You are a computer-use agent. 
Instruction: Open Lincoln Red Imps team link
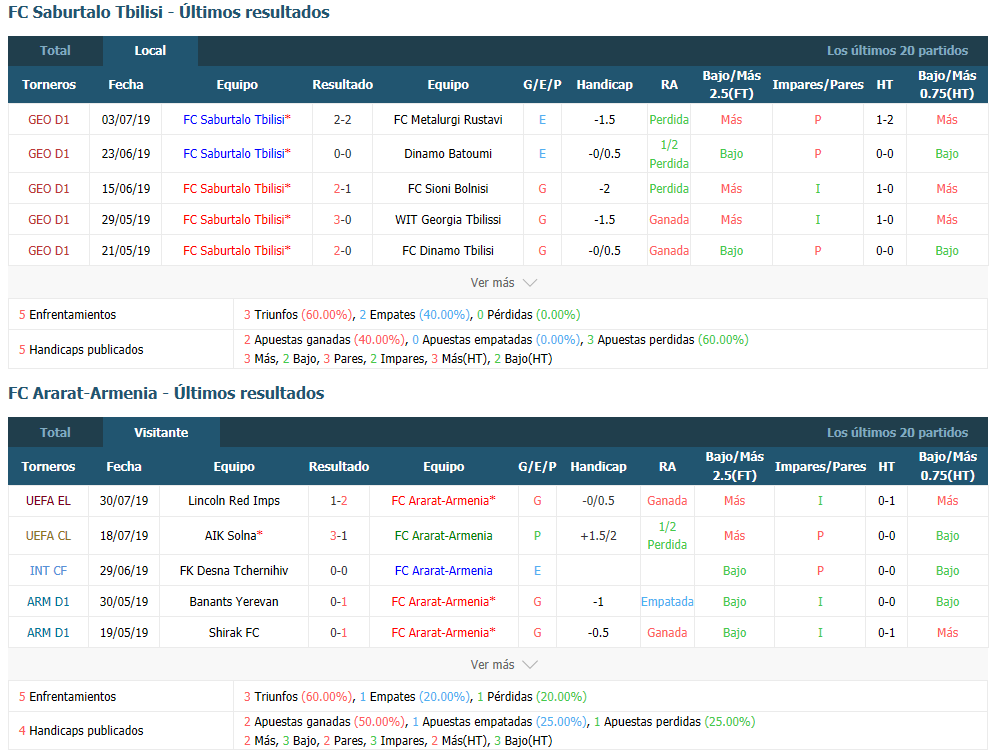[234, 500]
